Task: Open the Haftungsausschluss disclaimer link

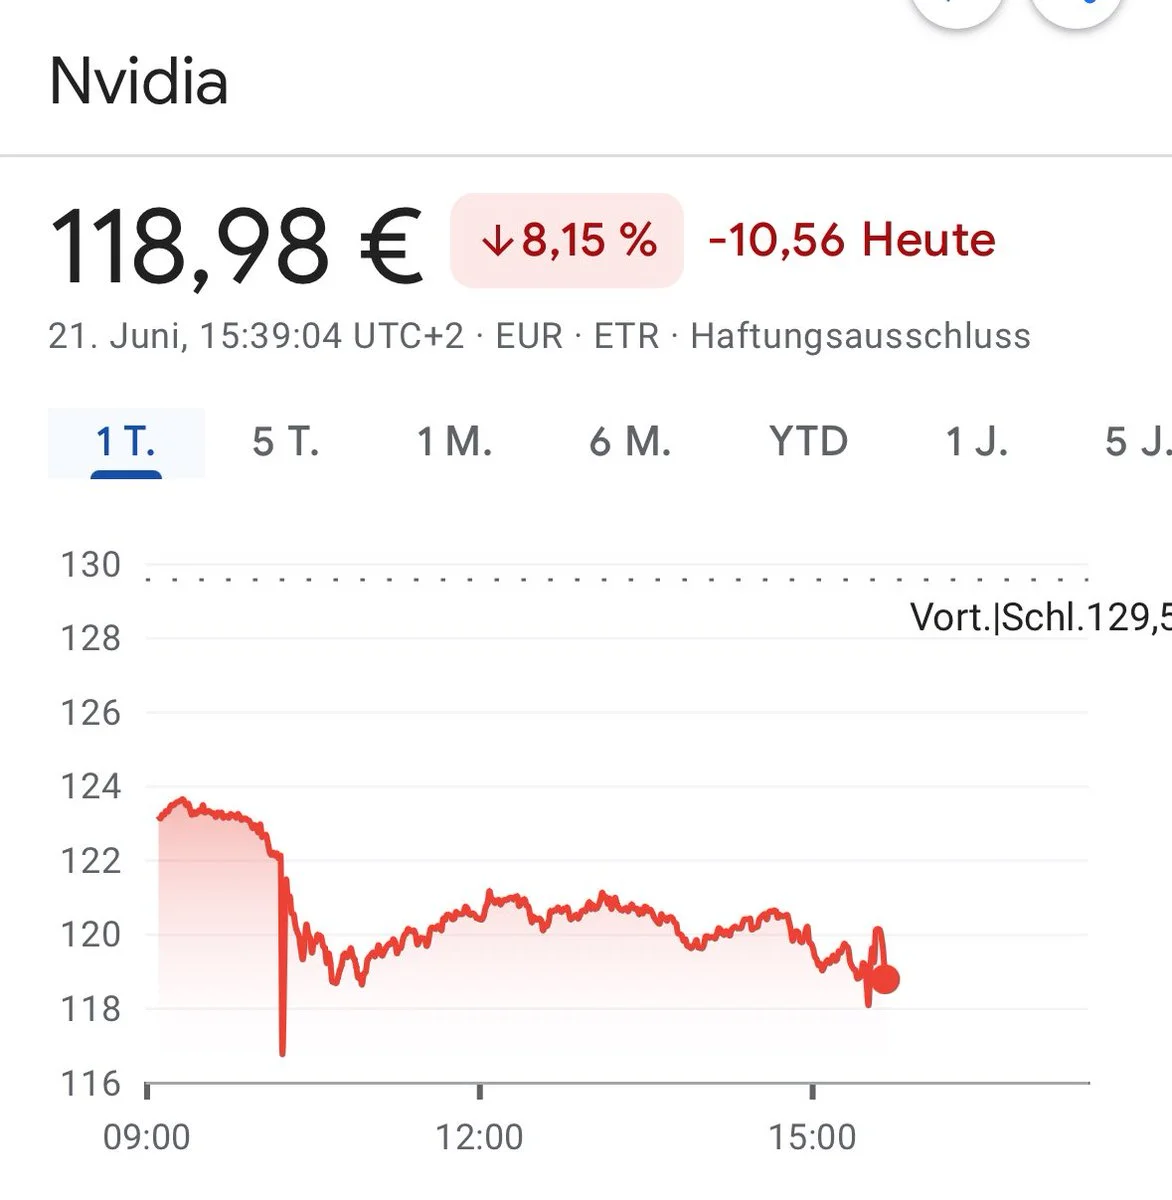Action: pos(860,336)
